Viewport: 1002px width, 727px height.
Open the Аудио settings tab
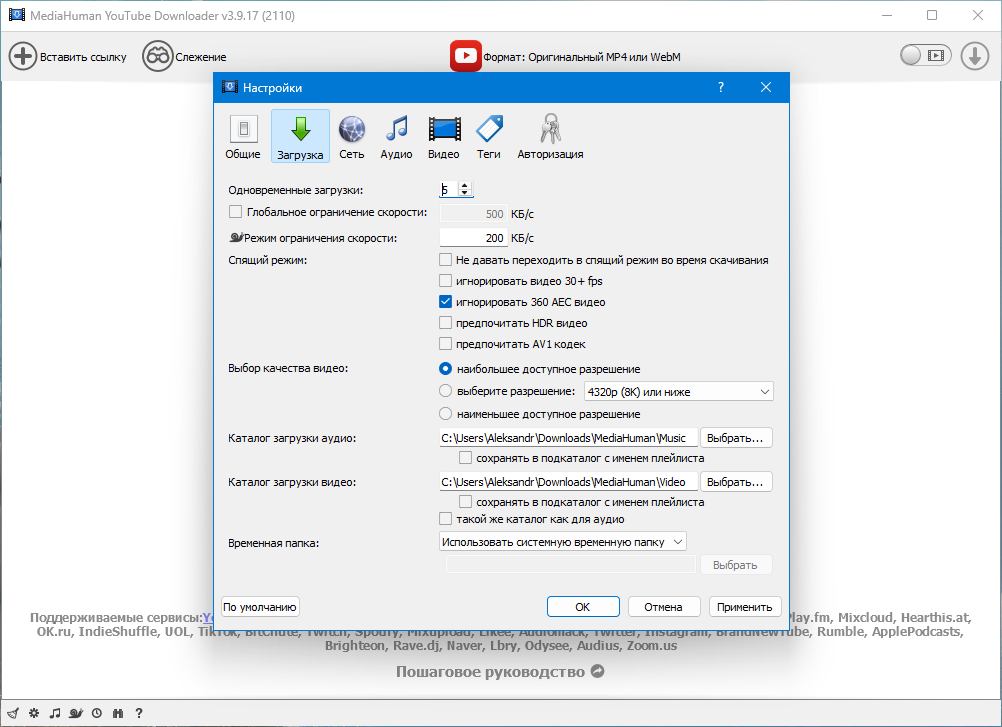[x=396, y=137]
